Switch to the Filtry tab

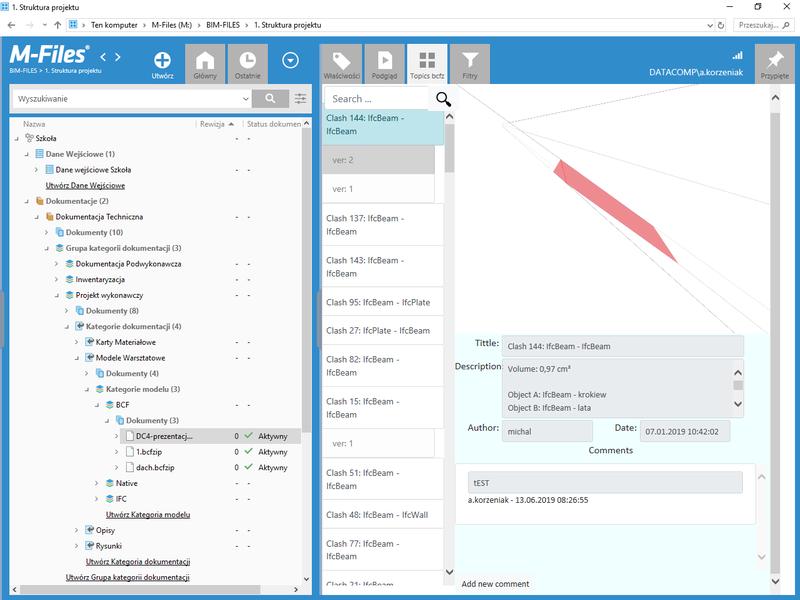tap(469, 62)
